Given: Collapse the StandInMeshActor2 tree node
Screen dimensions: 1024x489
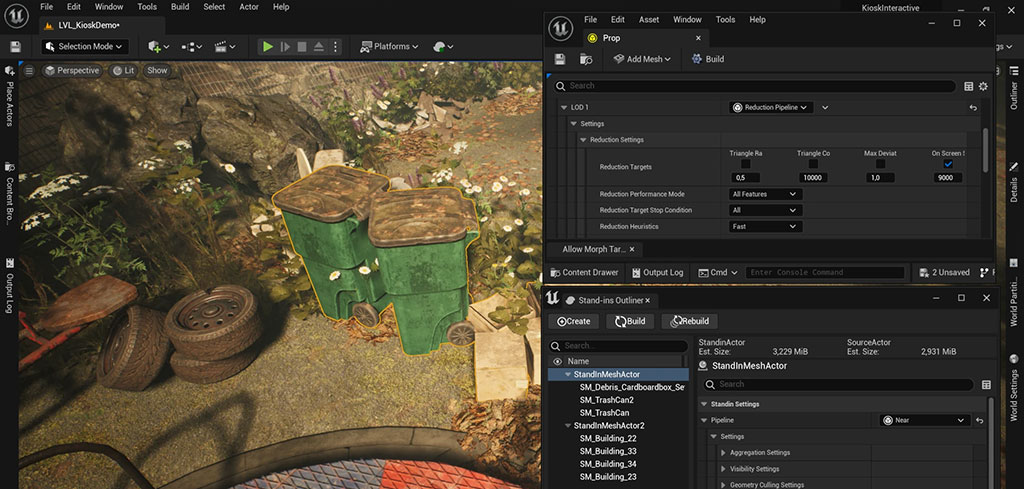Looking at the screenshot, I should (568, 426).
